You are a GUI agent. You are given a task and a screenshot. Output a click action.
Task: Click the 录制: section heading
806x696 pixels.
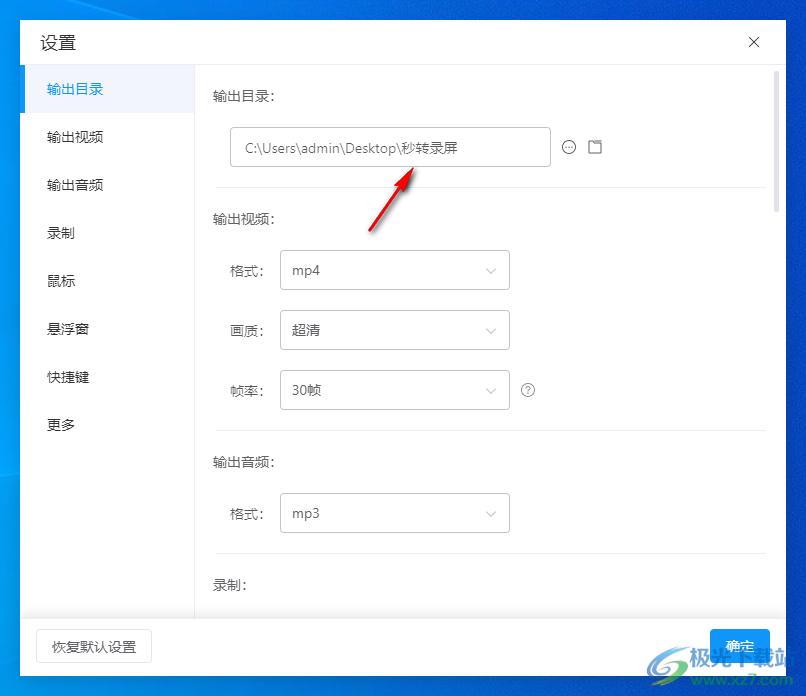[230, 585]
